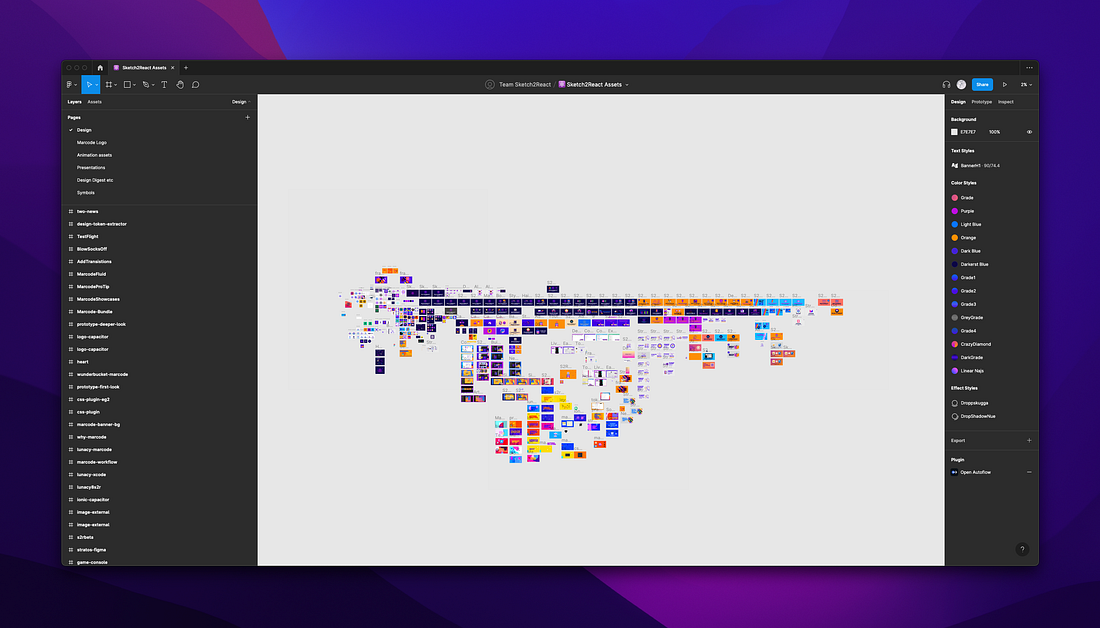Switch to the Assets tab

coord(94,101)
